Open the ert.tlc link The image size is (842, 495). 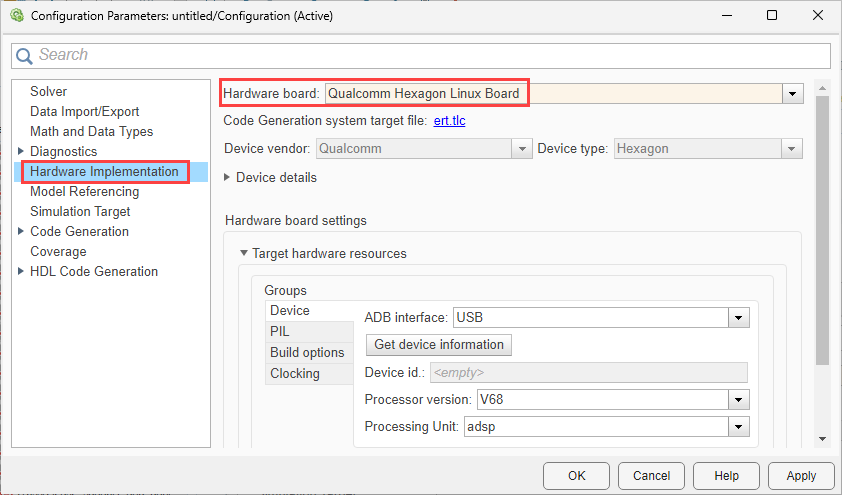449,121
